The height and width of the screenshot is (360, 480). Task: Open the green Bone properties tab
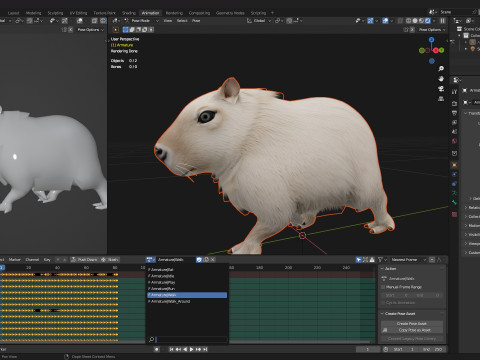click(x=454, y=202)
